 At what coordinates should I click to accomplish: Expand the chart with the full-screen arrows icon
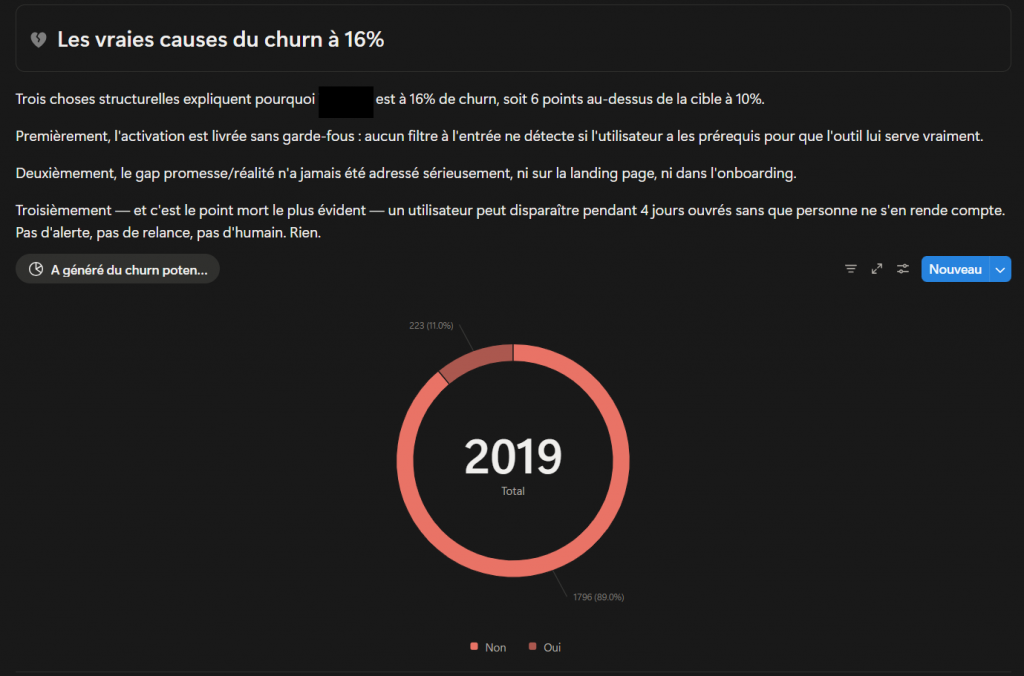coord(877,269)
